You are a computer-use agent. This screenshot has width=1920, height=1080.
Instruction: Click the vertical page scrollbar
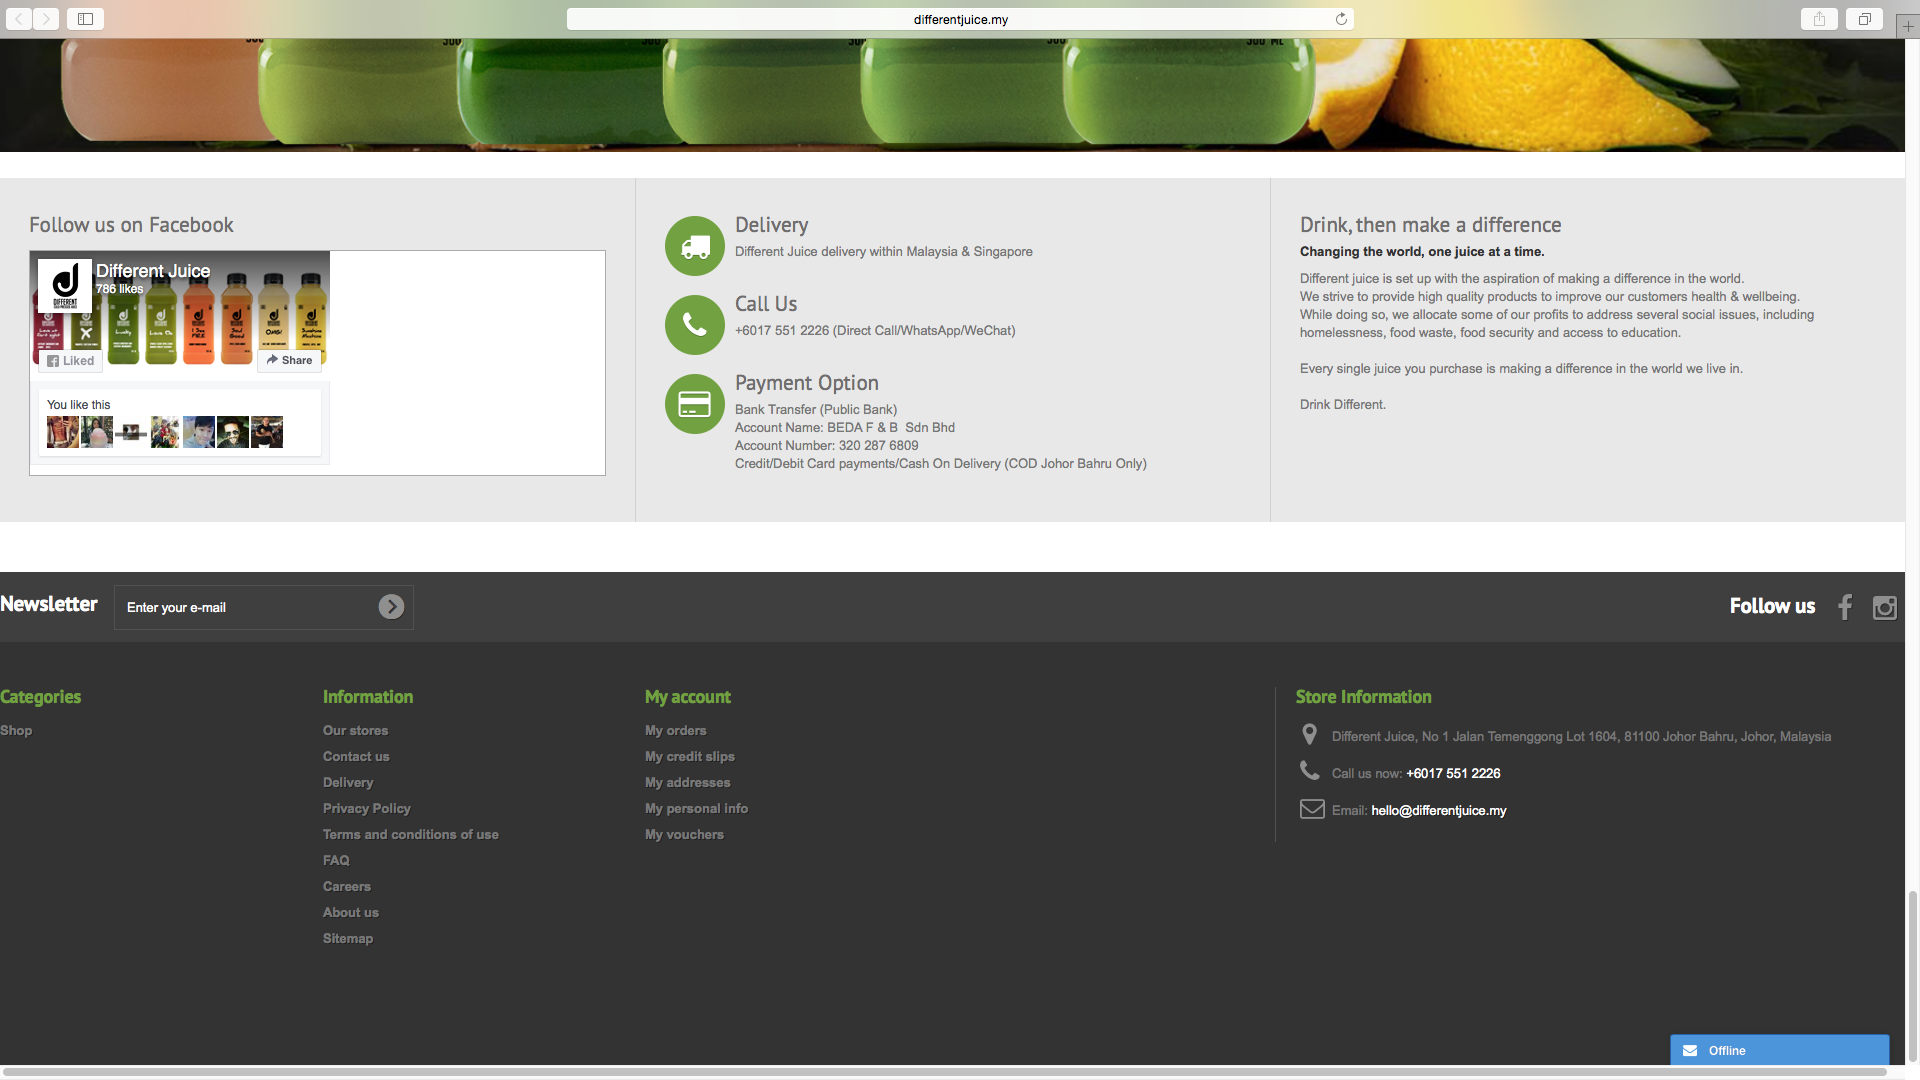coord(1912,975)
